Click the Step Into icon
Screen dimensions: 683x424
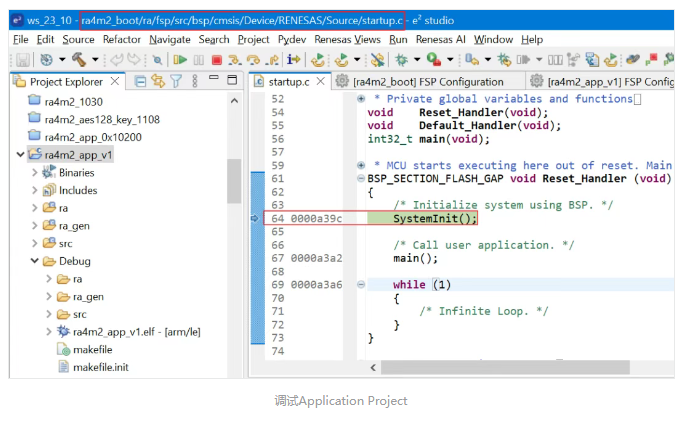(235, 60)
